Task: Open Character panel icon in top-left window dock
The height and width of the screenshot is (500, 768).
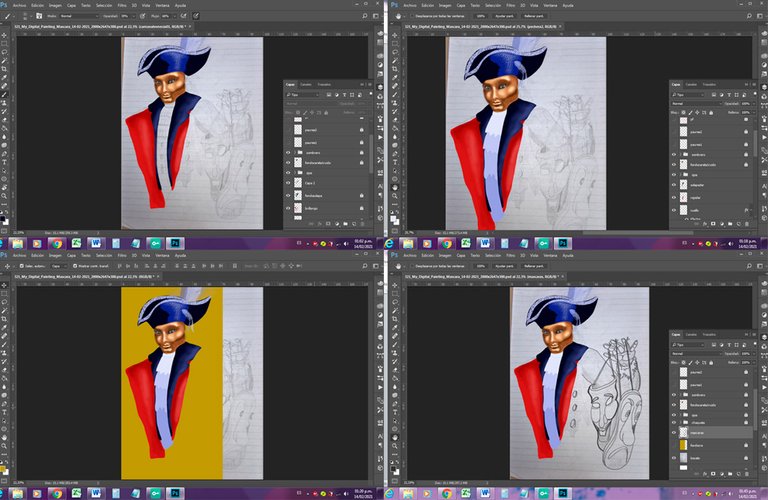Action: point(380,186)
